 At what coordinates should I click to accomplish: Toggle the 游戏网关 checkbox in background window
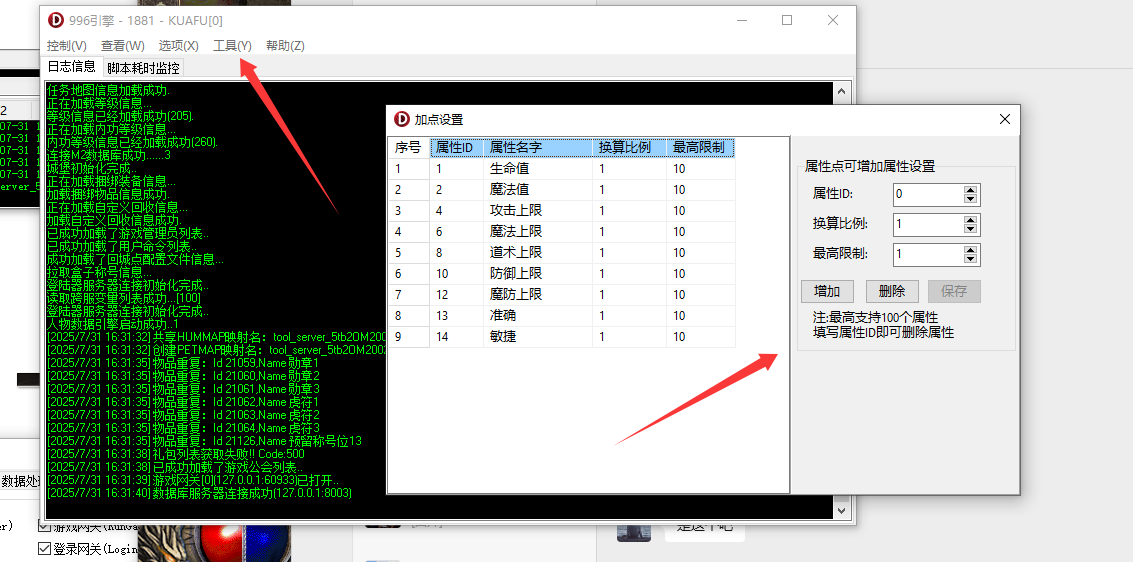(44, 528)
